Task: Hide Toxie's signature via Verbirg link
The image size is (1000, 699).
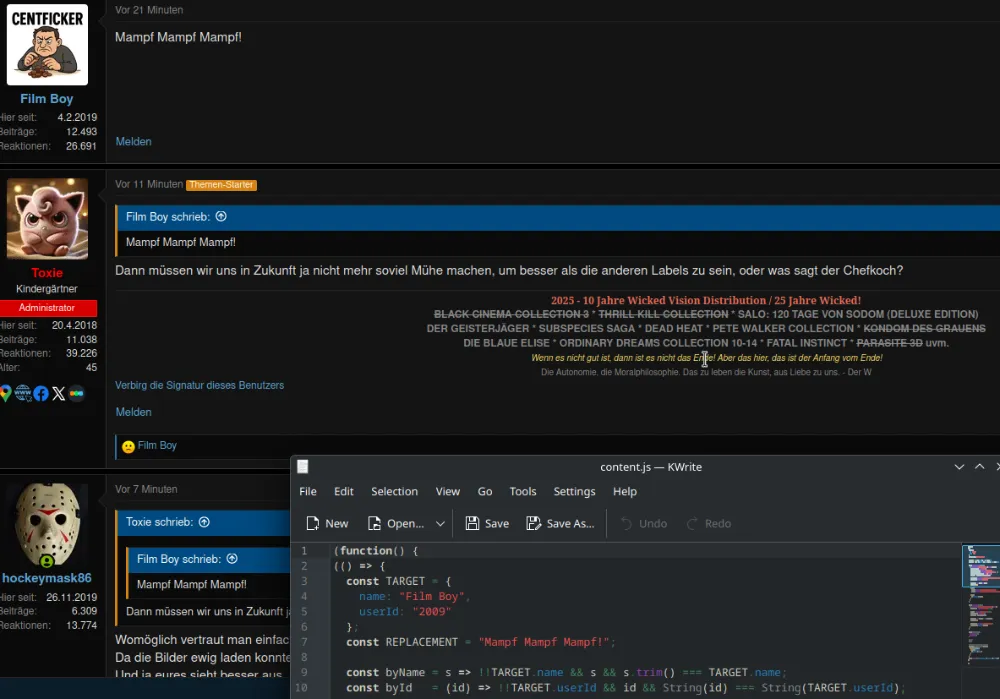Action: point(199,385)
